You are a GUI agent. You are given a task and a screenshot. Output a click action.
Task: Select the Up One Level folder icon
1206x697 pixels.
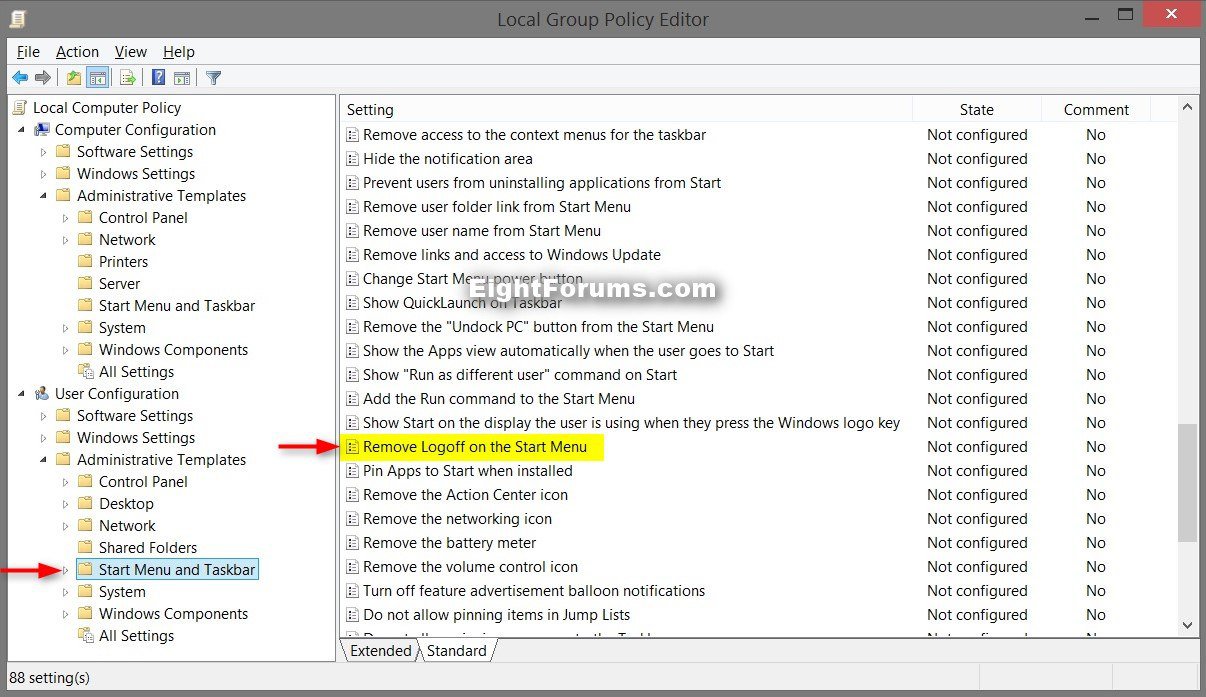(71, 77)
